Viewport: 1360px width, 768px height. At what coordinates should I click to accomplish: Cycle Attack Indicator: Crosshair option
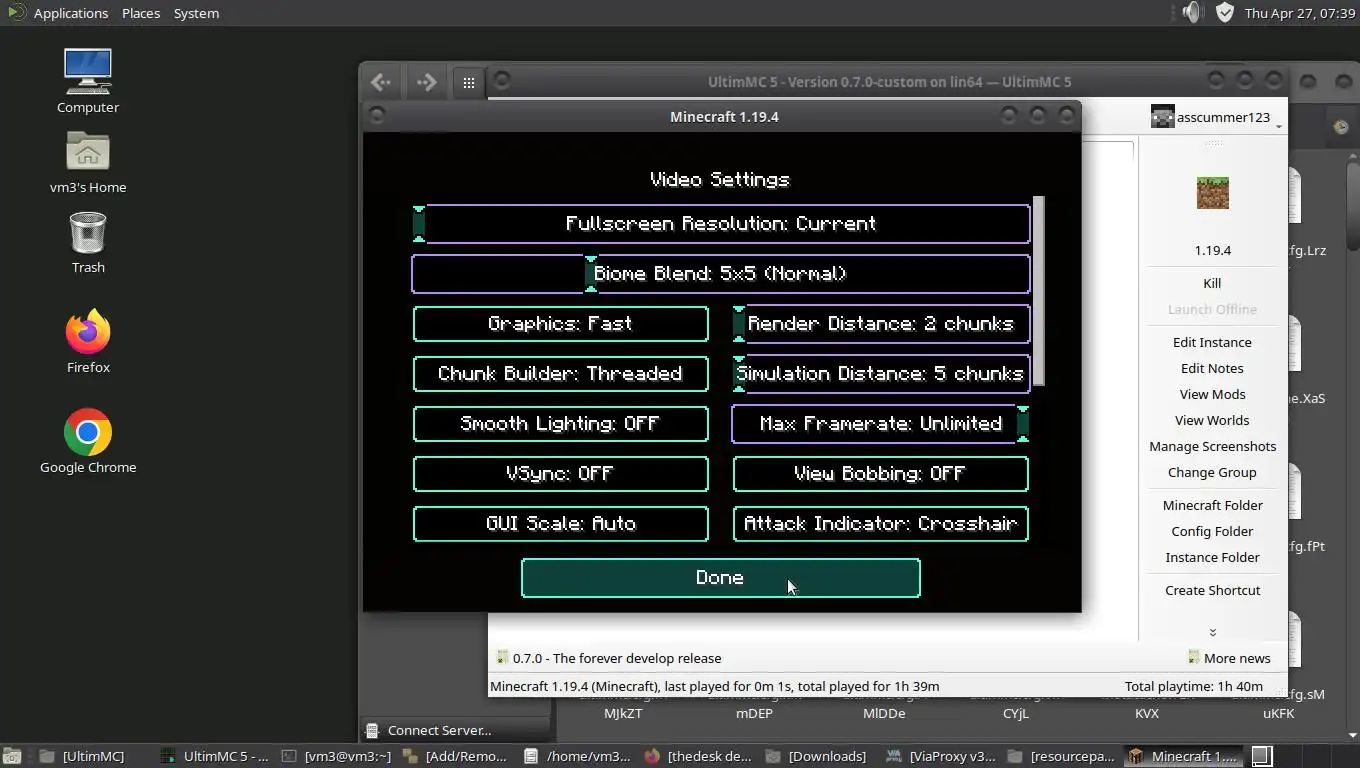tap(881, 524)
